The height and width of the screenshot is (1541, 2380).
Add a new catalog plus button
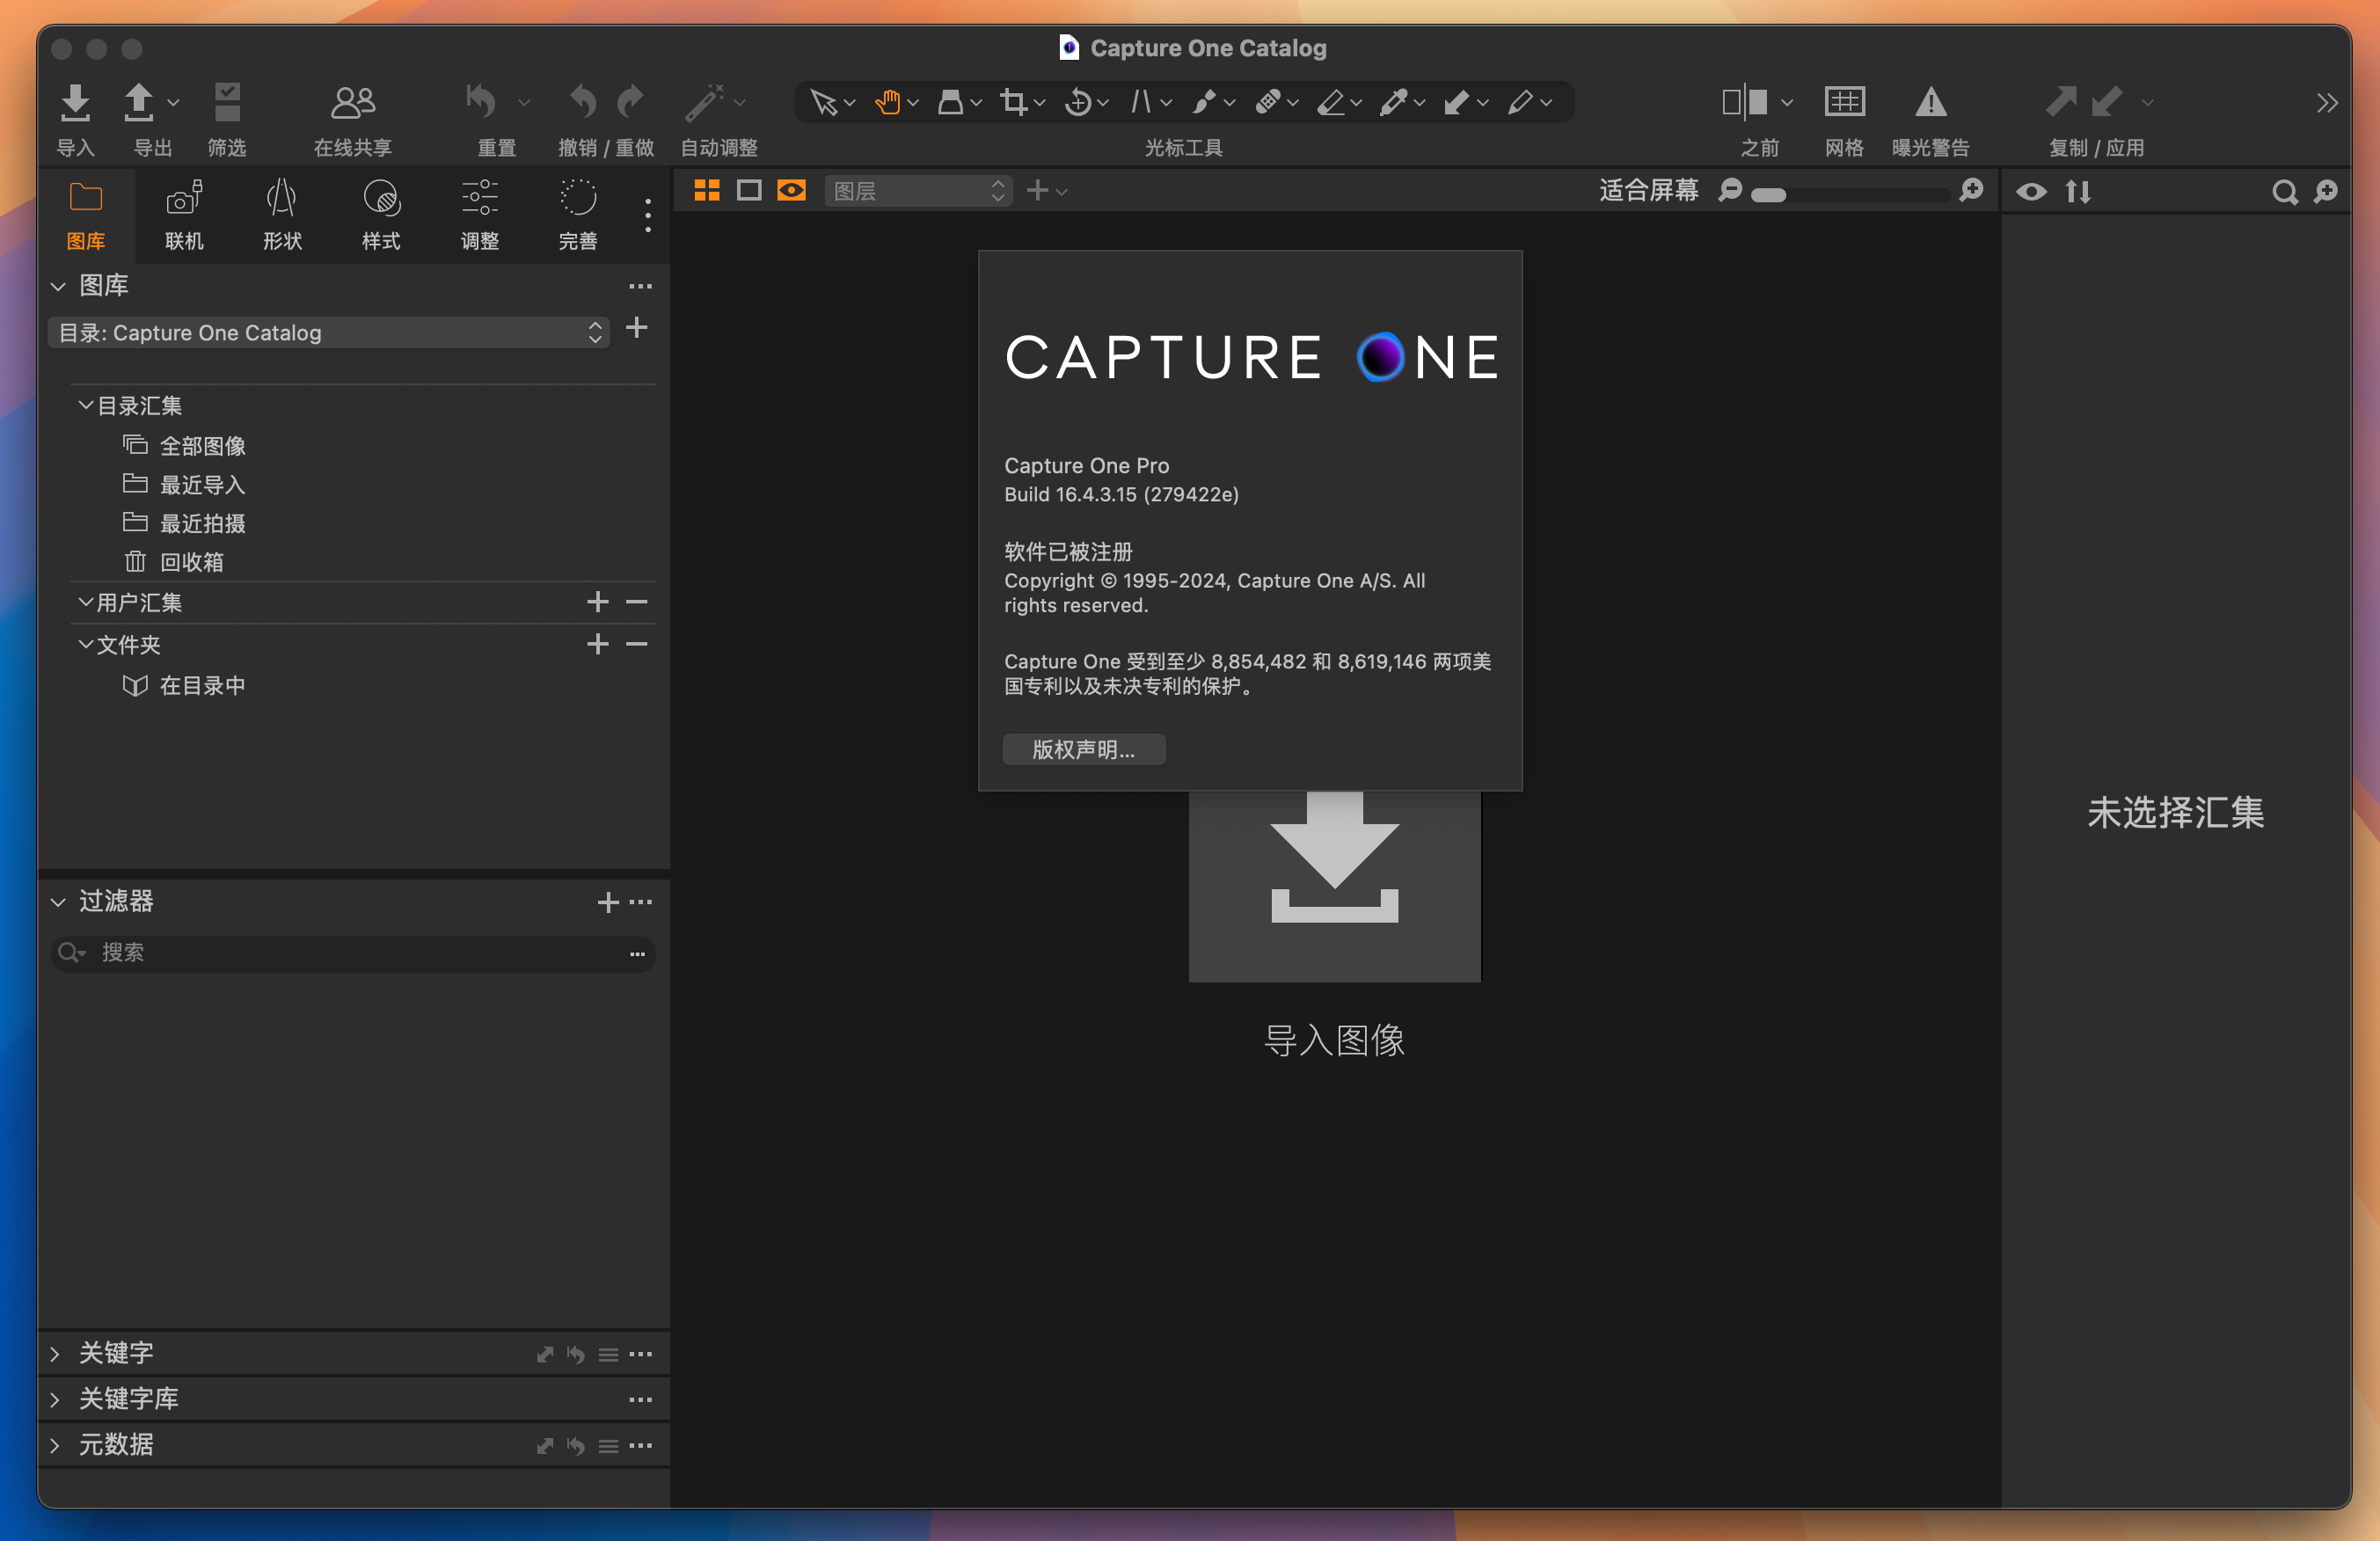(x=637, y=328)
